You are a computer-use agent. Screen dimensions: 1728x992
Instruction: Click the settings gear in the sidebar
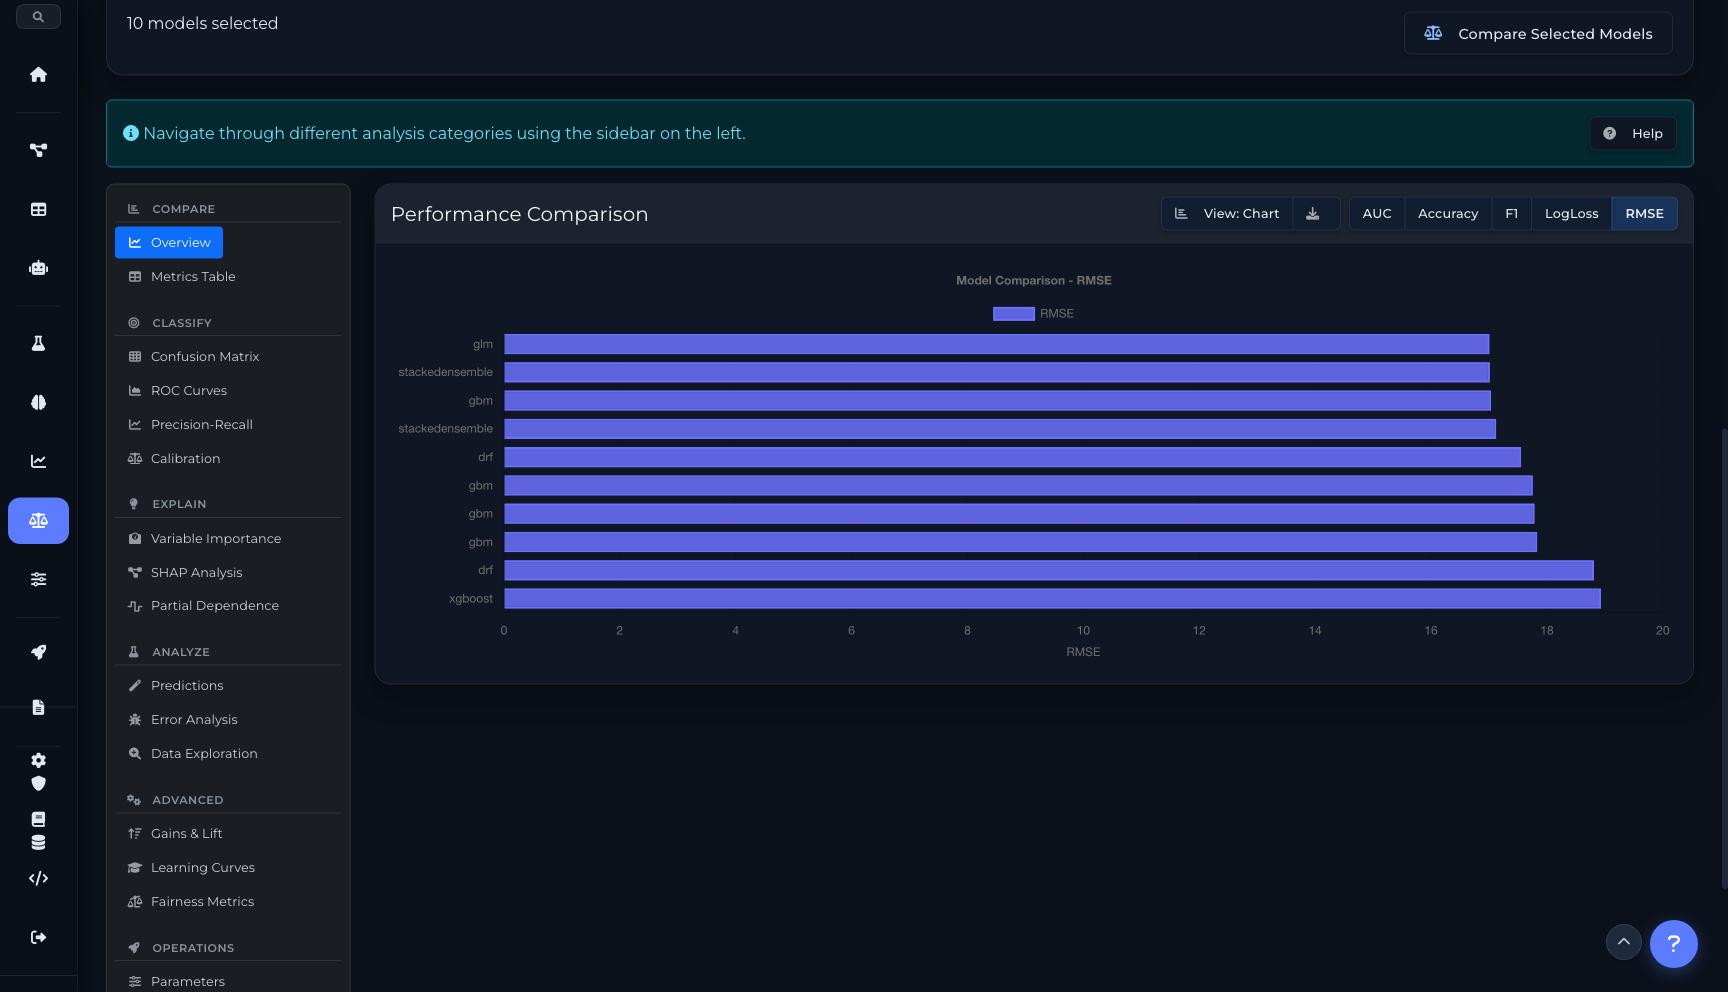point(38,760)
